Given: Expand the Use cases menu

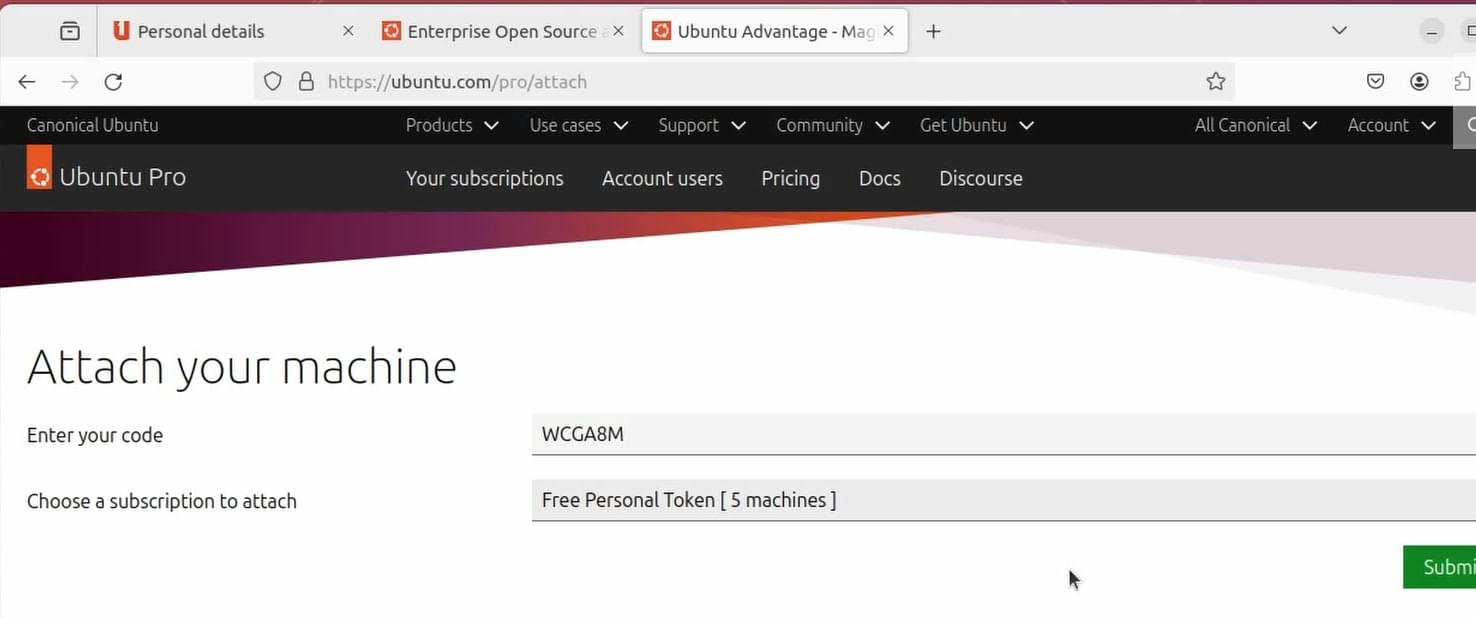Looking at the screenshot, I should [x=579, y=125].
